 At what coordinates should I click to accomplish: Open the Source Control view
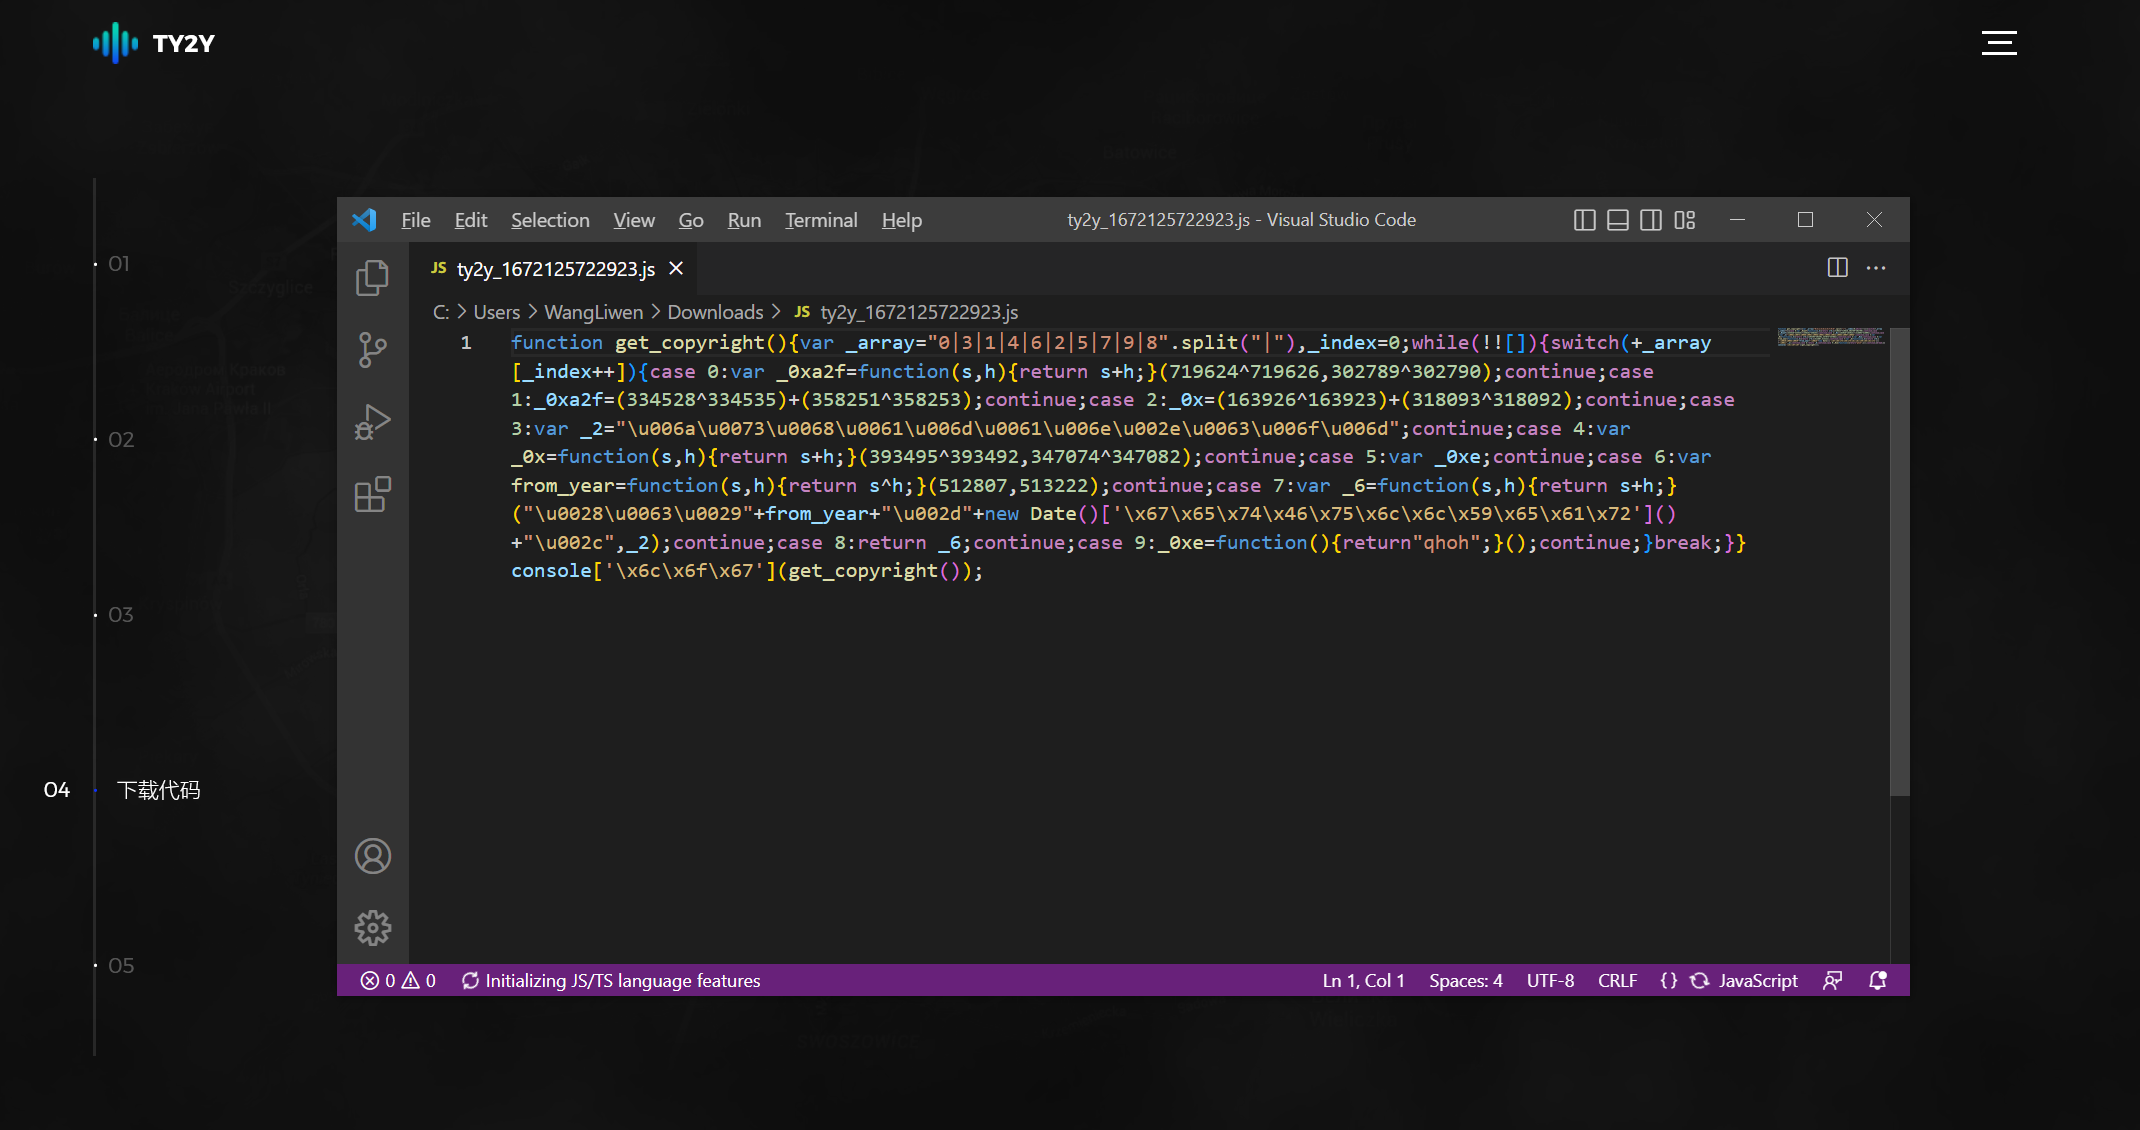tap(372, 350)
